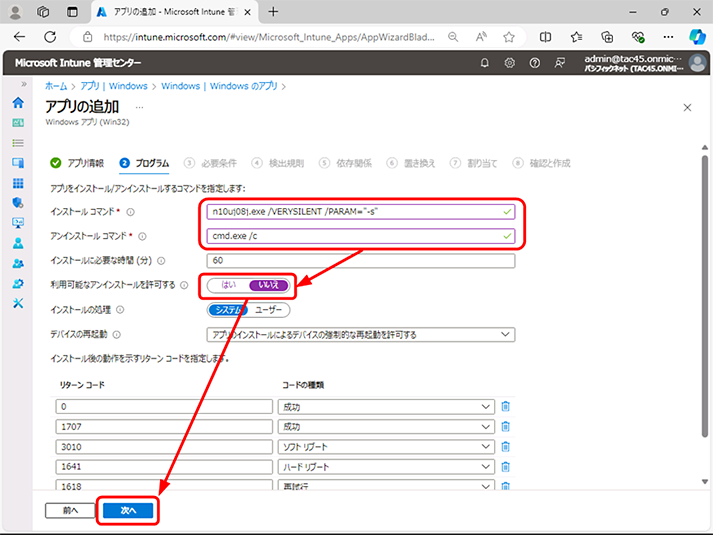Open the help question mark icon
Image resolution: width=713 pixels, height=535 pixels.
click(535, 63)
